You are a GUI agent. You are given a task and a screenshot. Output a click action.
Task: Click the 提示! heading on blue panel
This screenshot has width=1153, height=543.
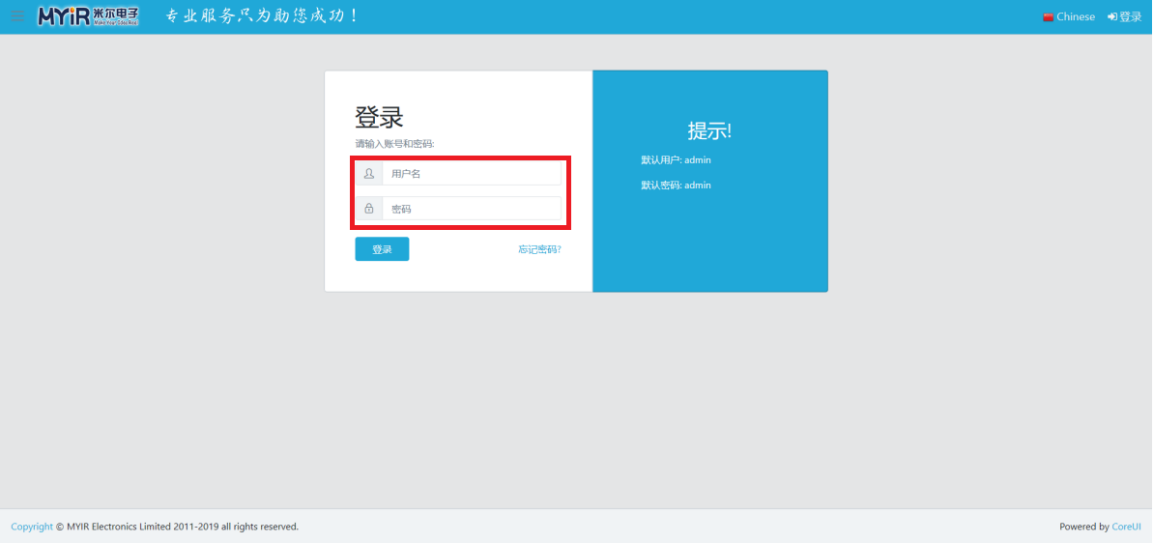tap(709, 131)
